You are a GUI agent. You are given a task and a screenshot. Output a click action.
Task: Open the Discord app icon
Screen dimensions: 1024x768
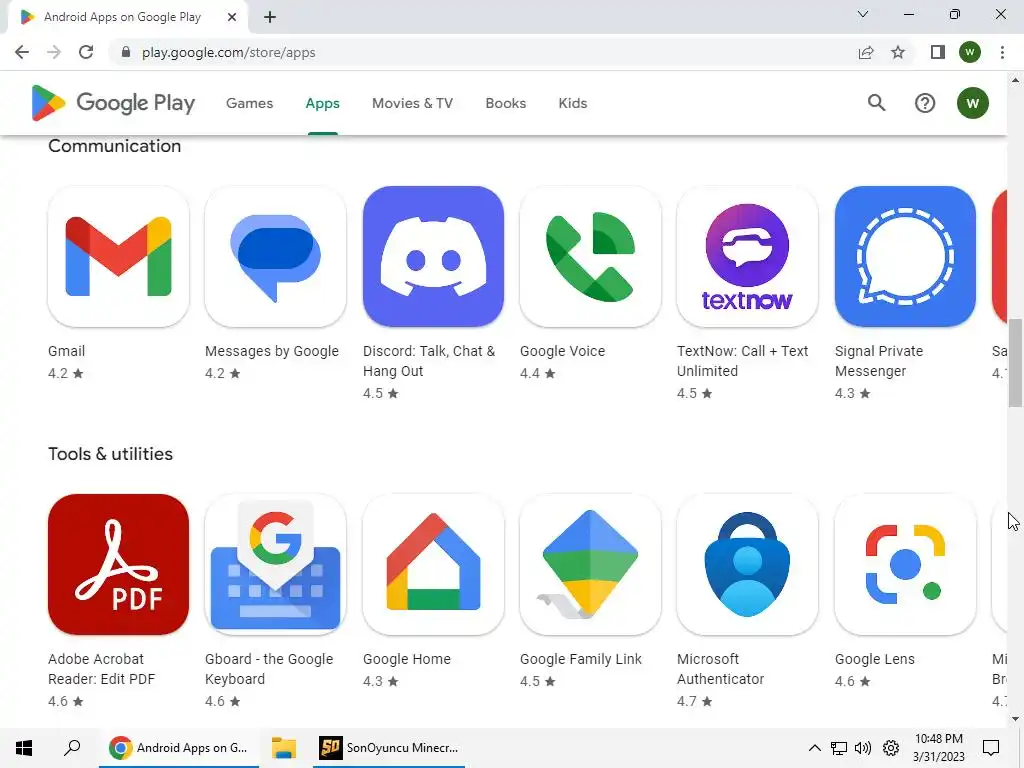433,257
